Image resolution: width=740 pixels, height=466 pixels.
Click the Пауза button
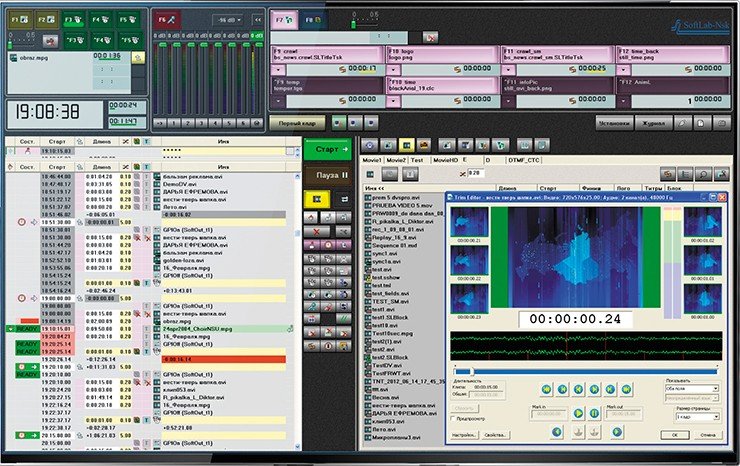coord(328,175)
